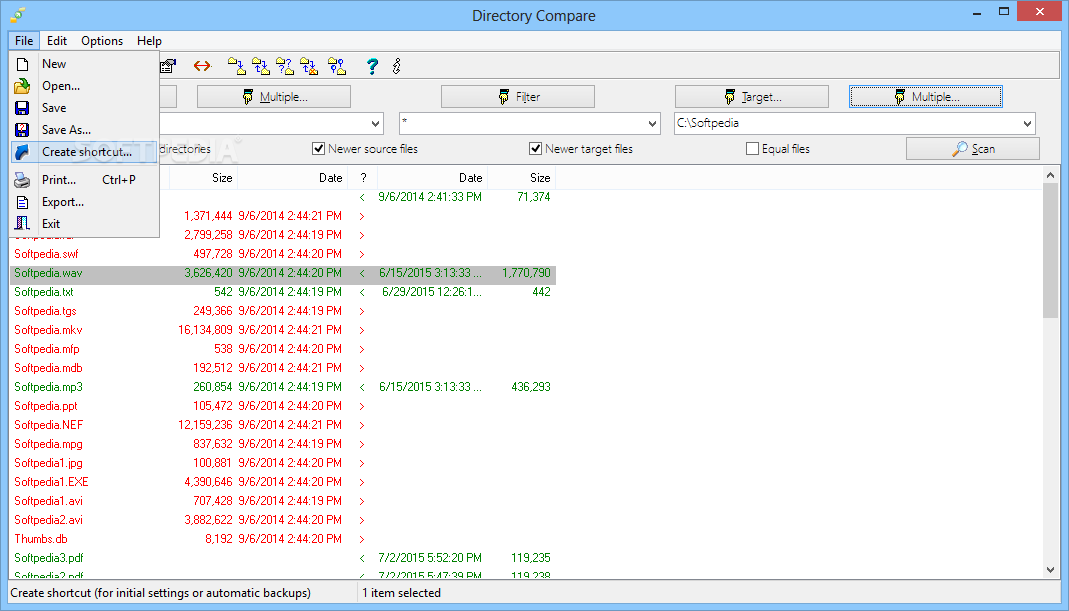This screenshot has height=611, width=1069.
Task: Expand the filter pattern dropdown arrow
Action: pyautogui.click(x=652, y=123)
